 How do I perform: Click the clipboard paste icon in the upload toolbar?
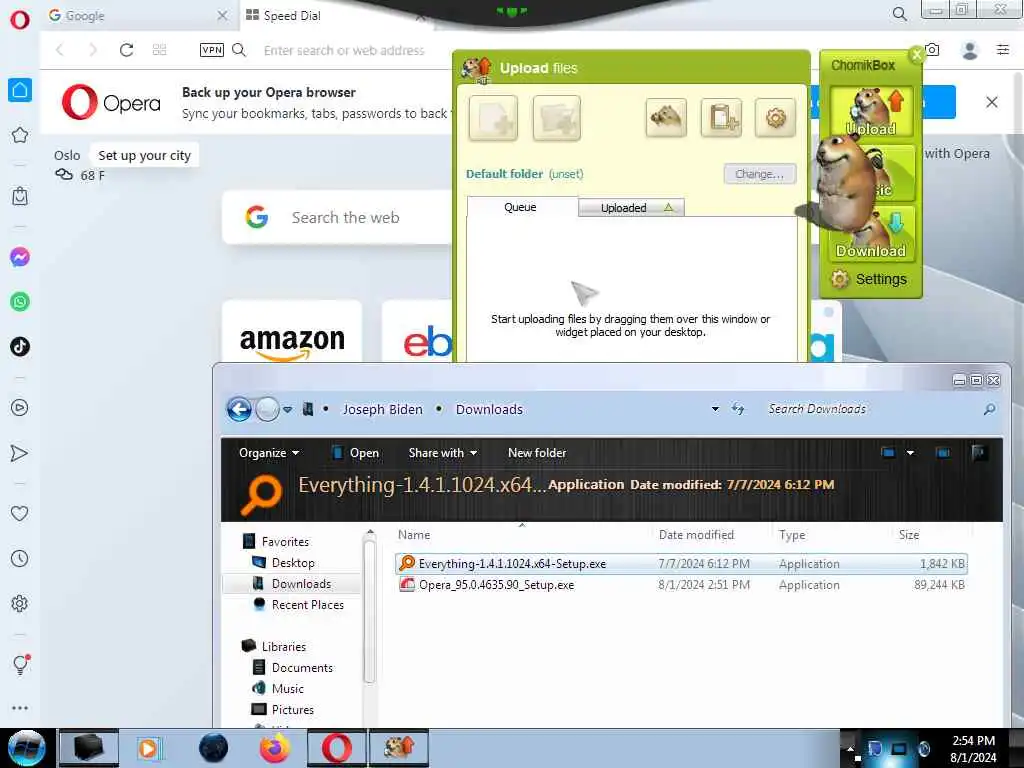point(721,118)
